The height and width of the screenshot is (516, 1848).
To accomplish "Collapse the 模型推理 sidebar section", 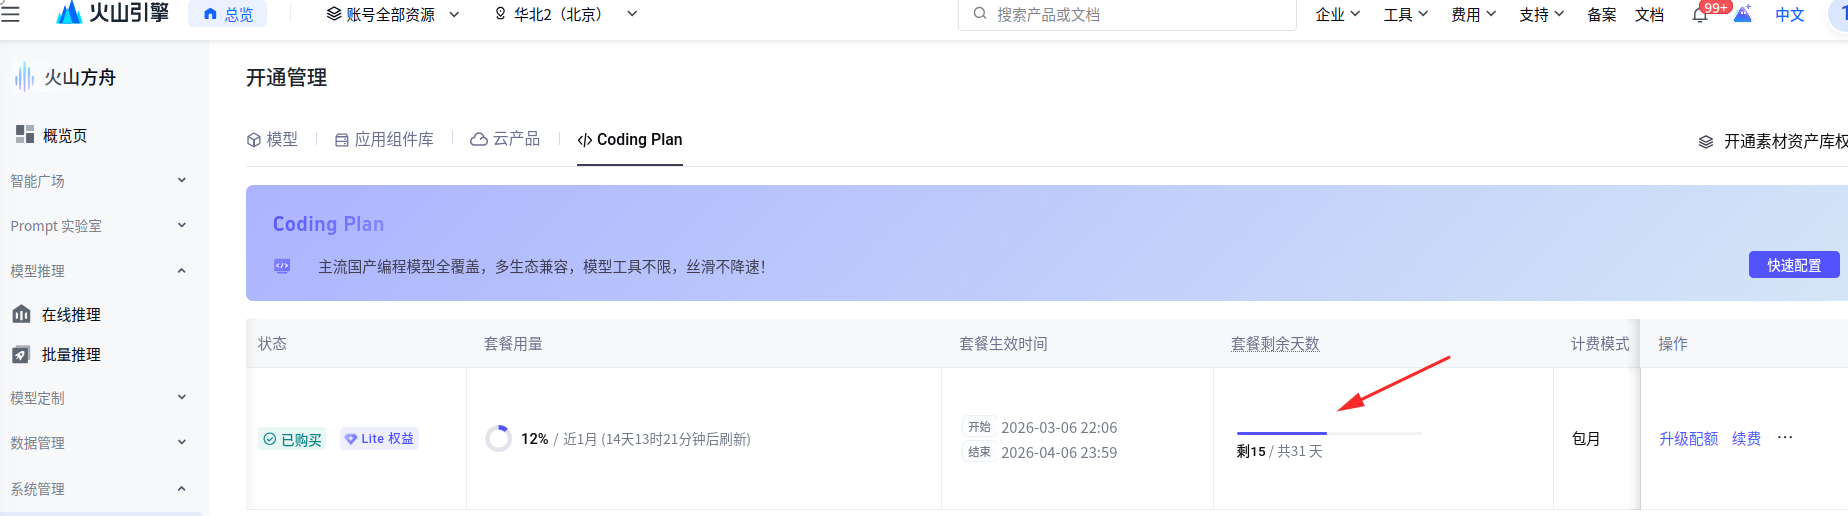I will click(x=181, y=271).
